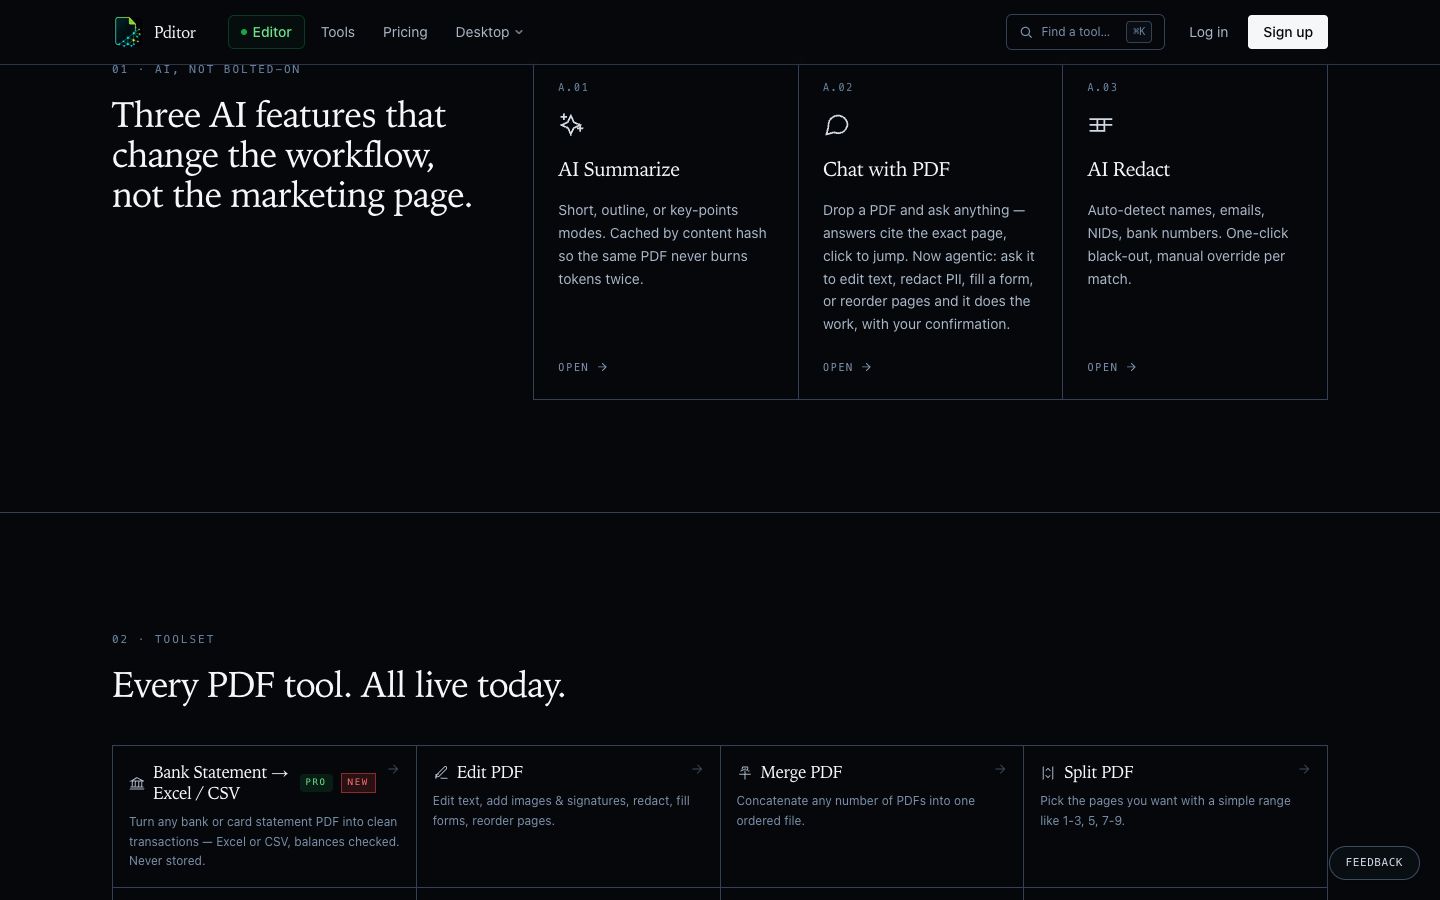Navigate to the Pricing page
This screenshot has width=1440, height=900.
click(x=405, y=32)
